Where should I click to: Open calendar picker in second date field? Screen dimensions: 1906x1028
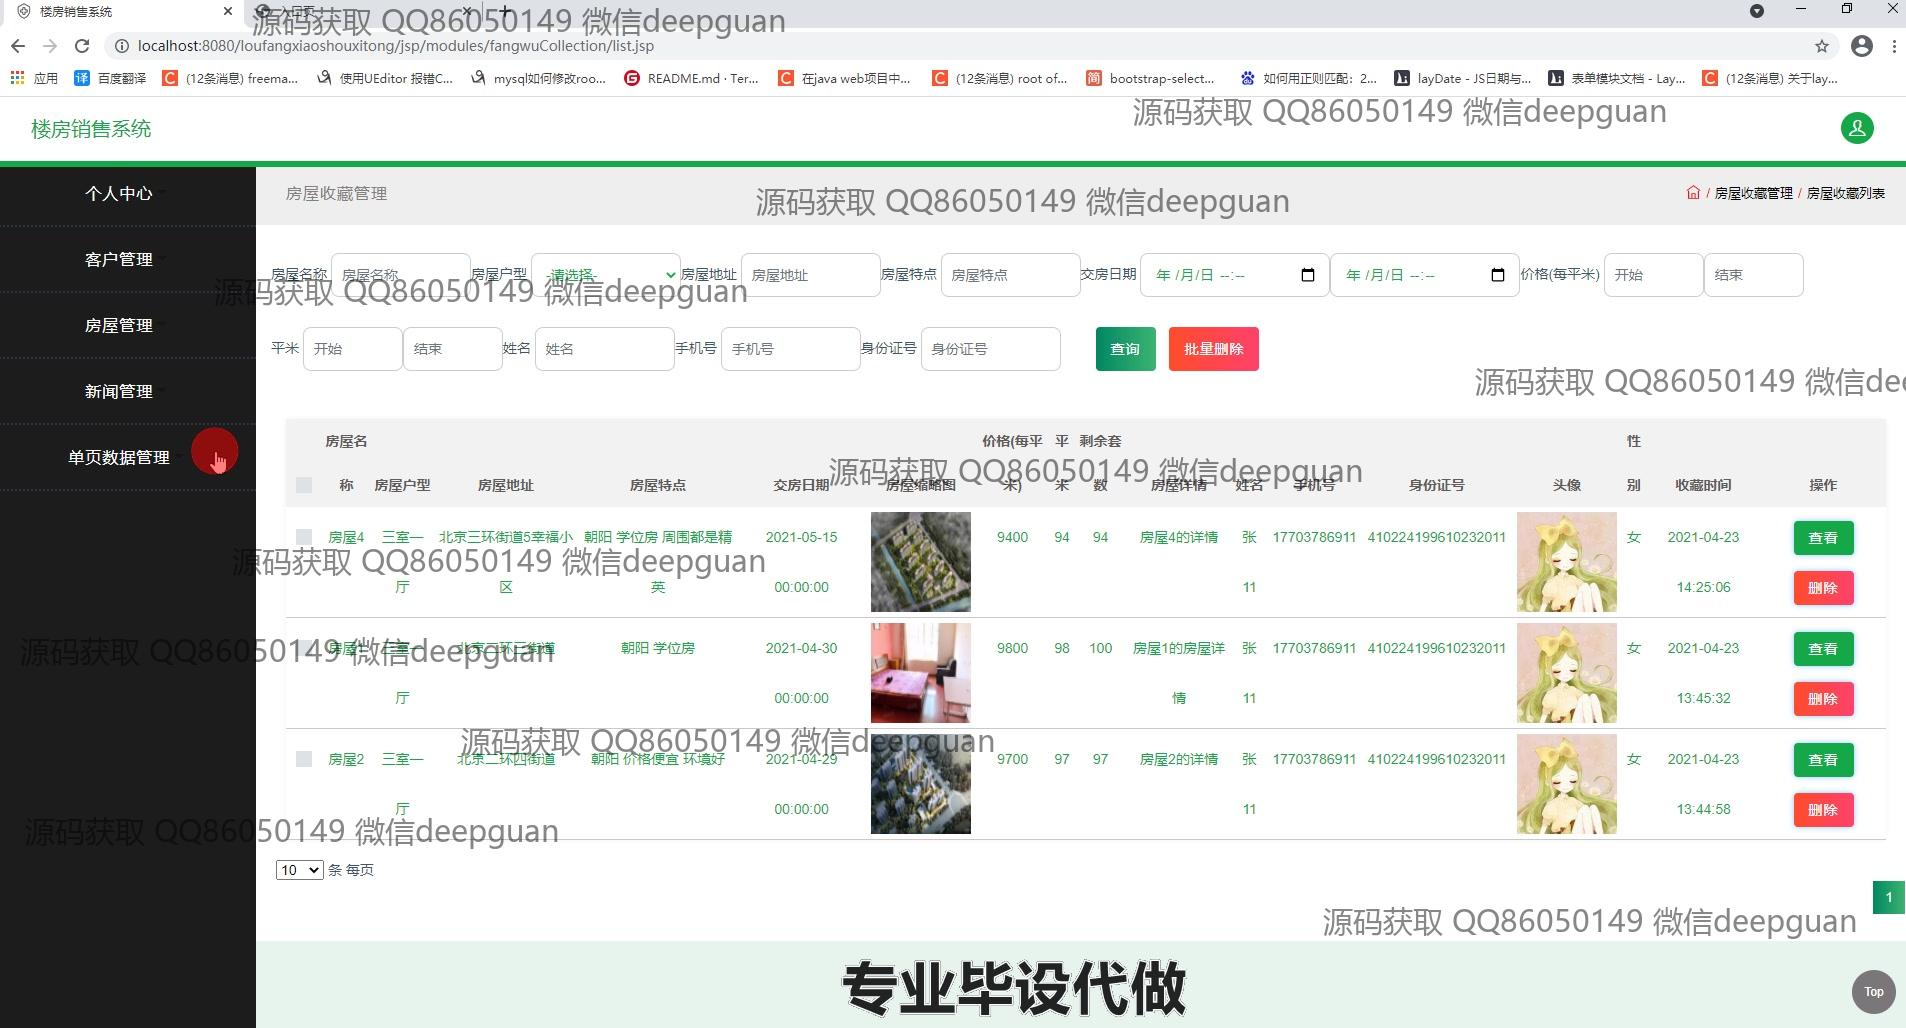point(1497,275)
